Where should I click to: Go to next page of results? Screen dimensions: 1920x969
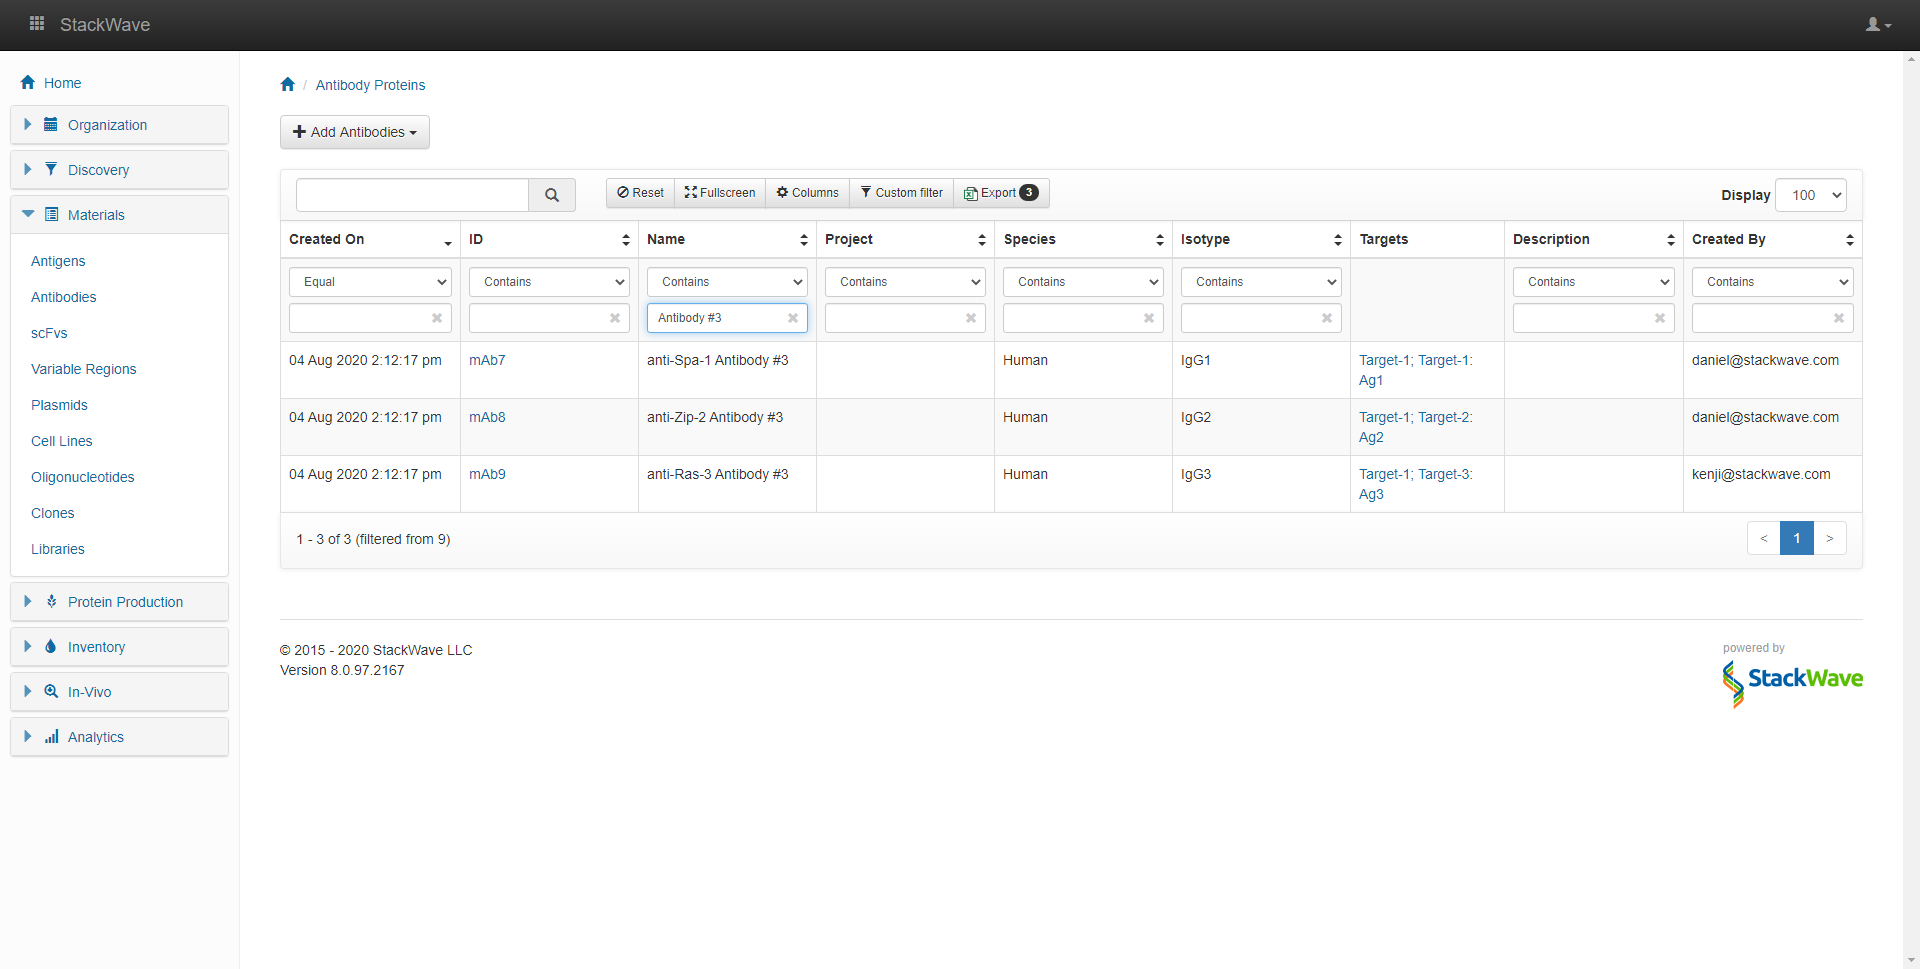tap(1829, 538)
